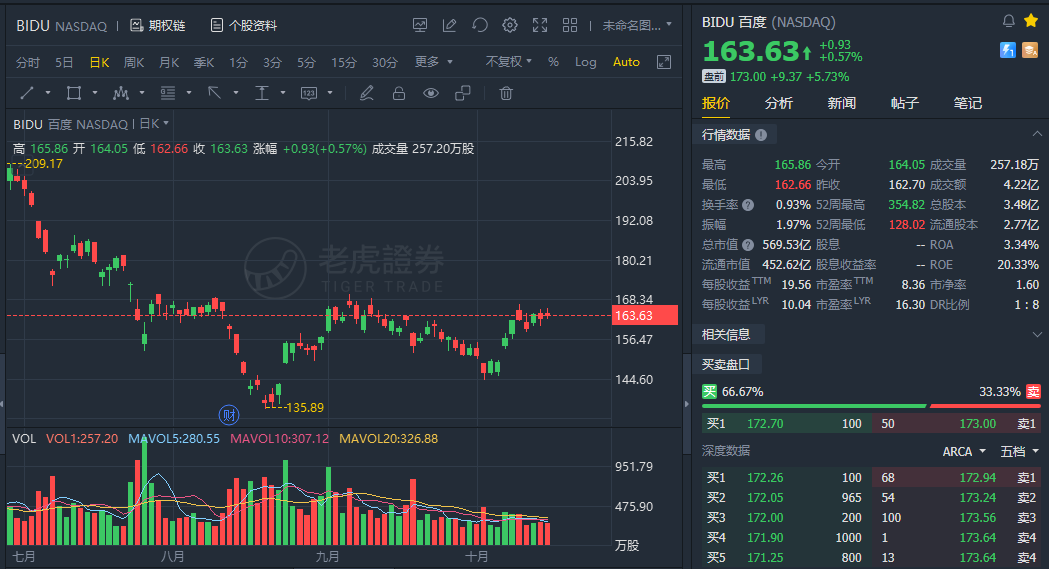Open the multi-chart grid layout icon
Image resolution: width=1049 pixels, height=569 pixels.
pos(570,25)
